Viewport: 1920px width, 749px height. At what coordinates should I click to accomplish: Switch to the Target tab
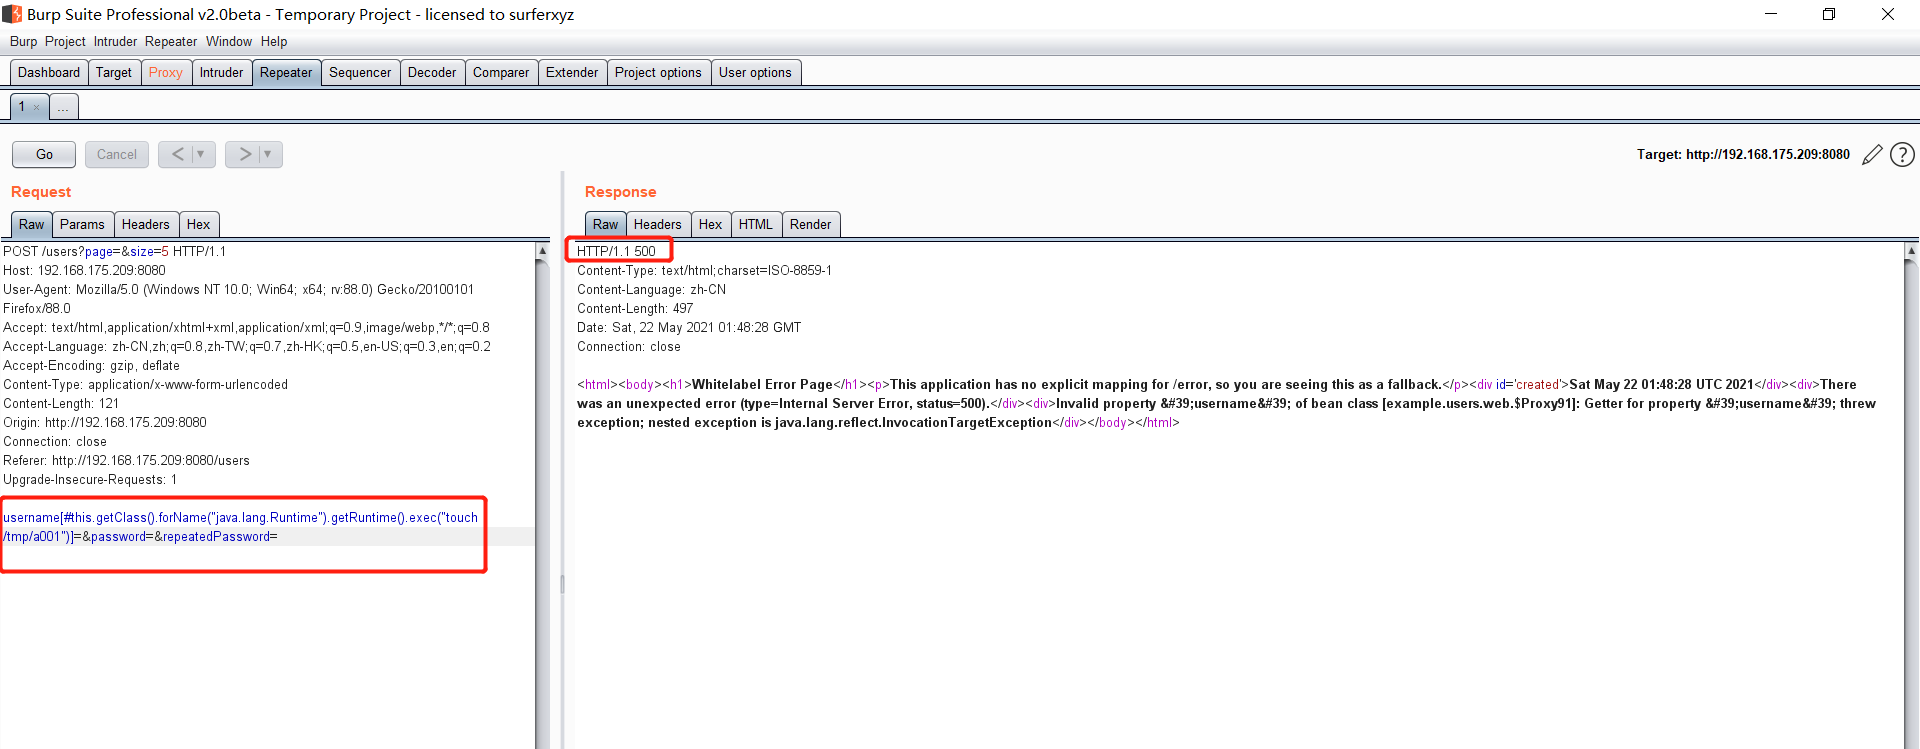(x=114, y=72)
